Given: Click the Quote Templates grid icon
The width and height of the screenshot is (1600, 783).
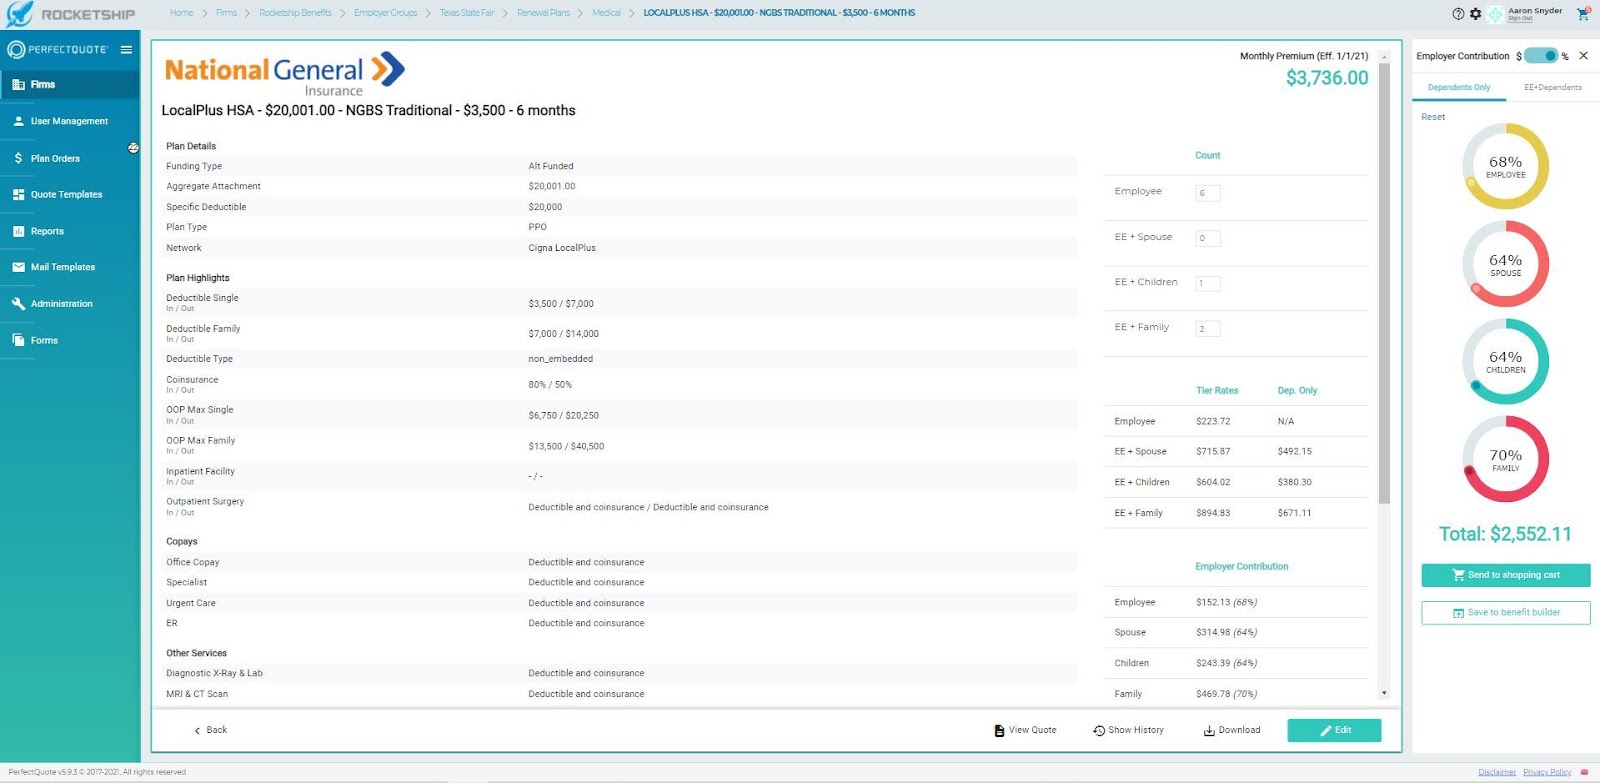Looking at the screenshot, I should point(18,195).
